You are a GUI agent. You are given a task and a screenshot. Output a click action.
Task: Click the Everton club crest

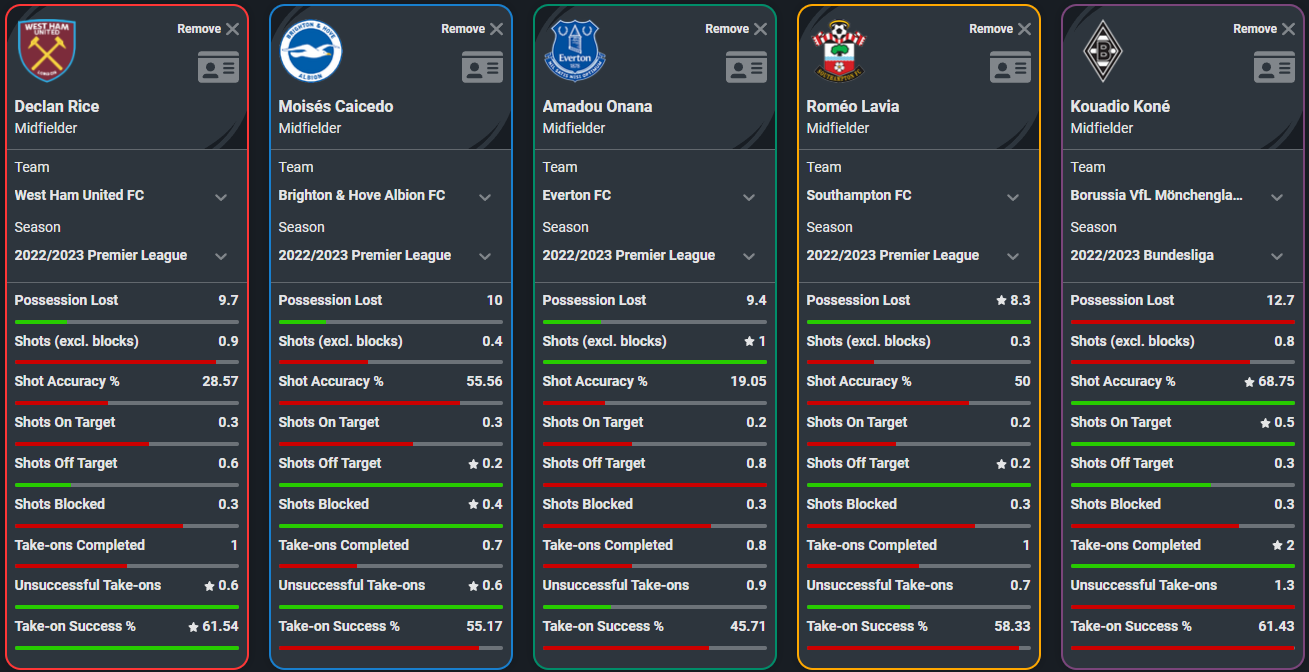point(575,51)
